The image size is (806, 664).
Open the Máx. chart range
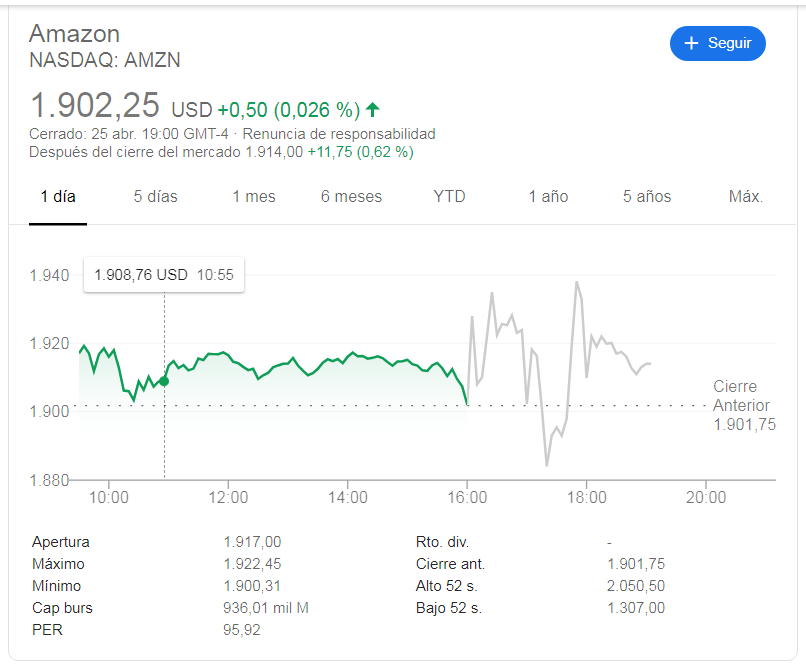click(746, 196)
